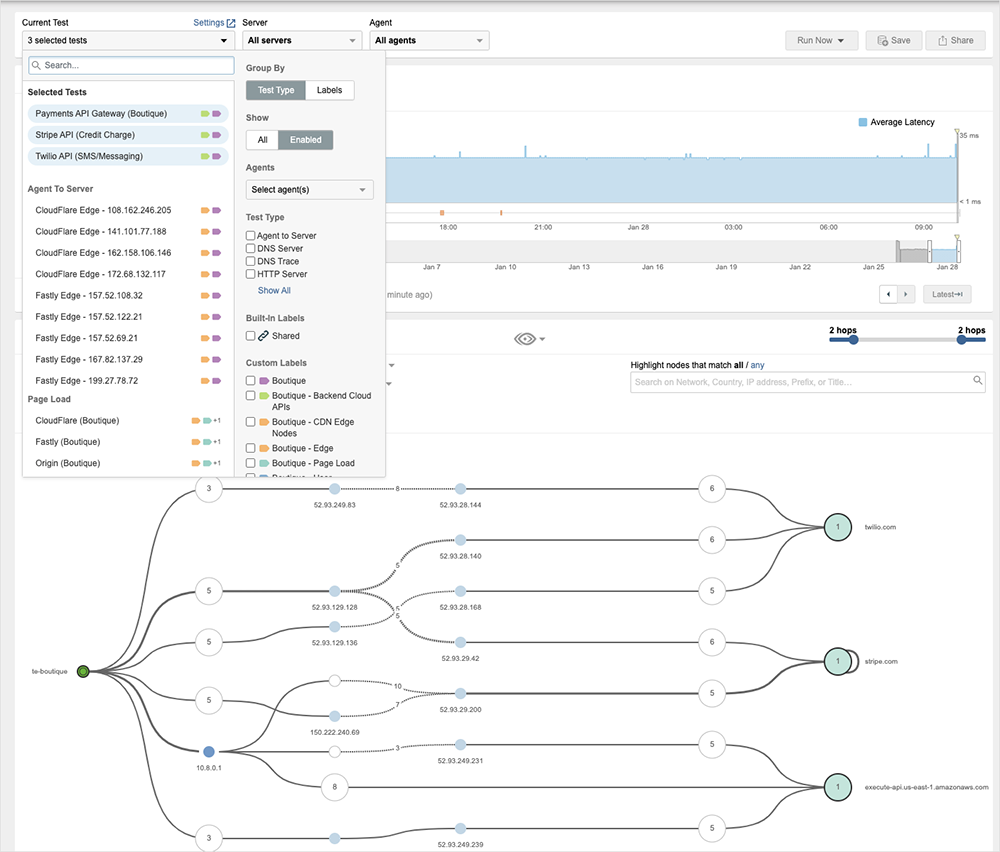
Task: Check the Shared built-in label box
Action: coord(251,336)
